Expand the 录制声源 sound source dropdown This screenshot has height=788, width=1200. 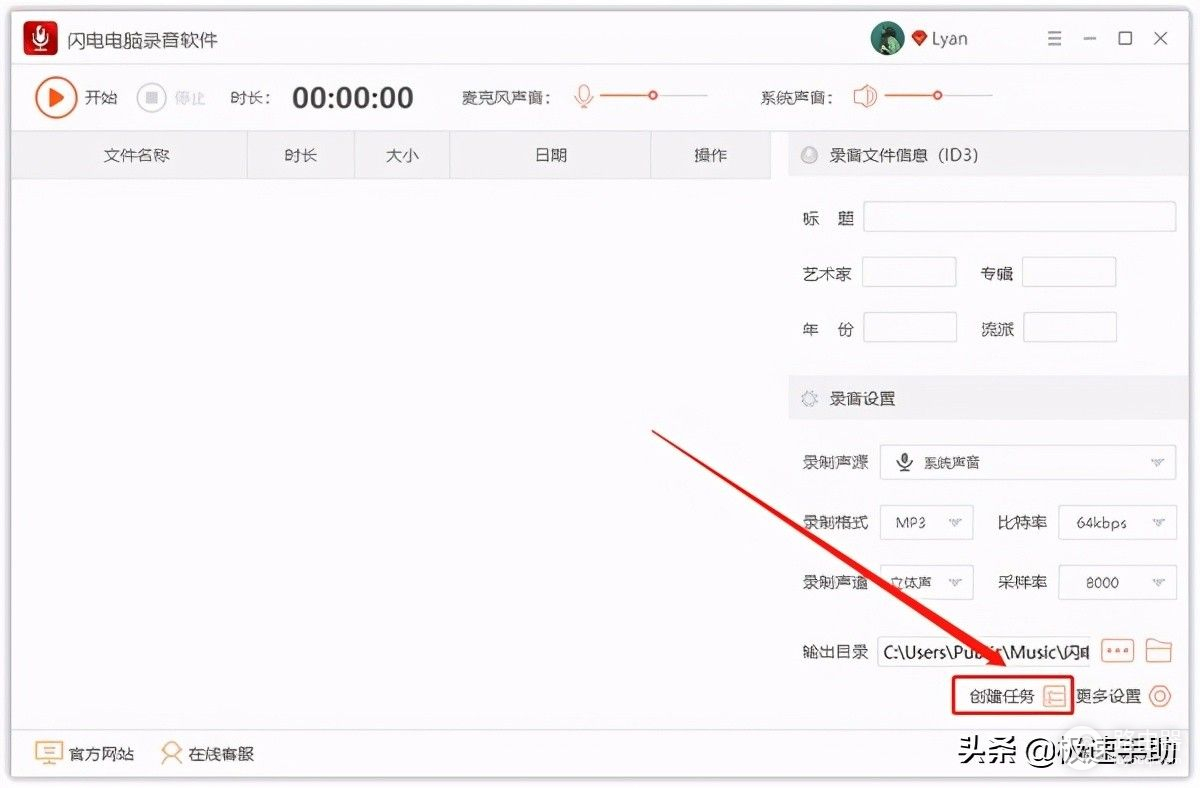pos(1027,462)
